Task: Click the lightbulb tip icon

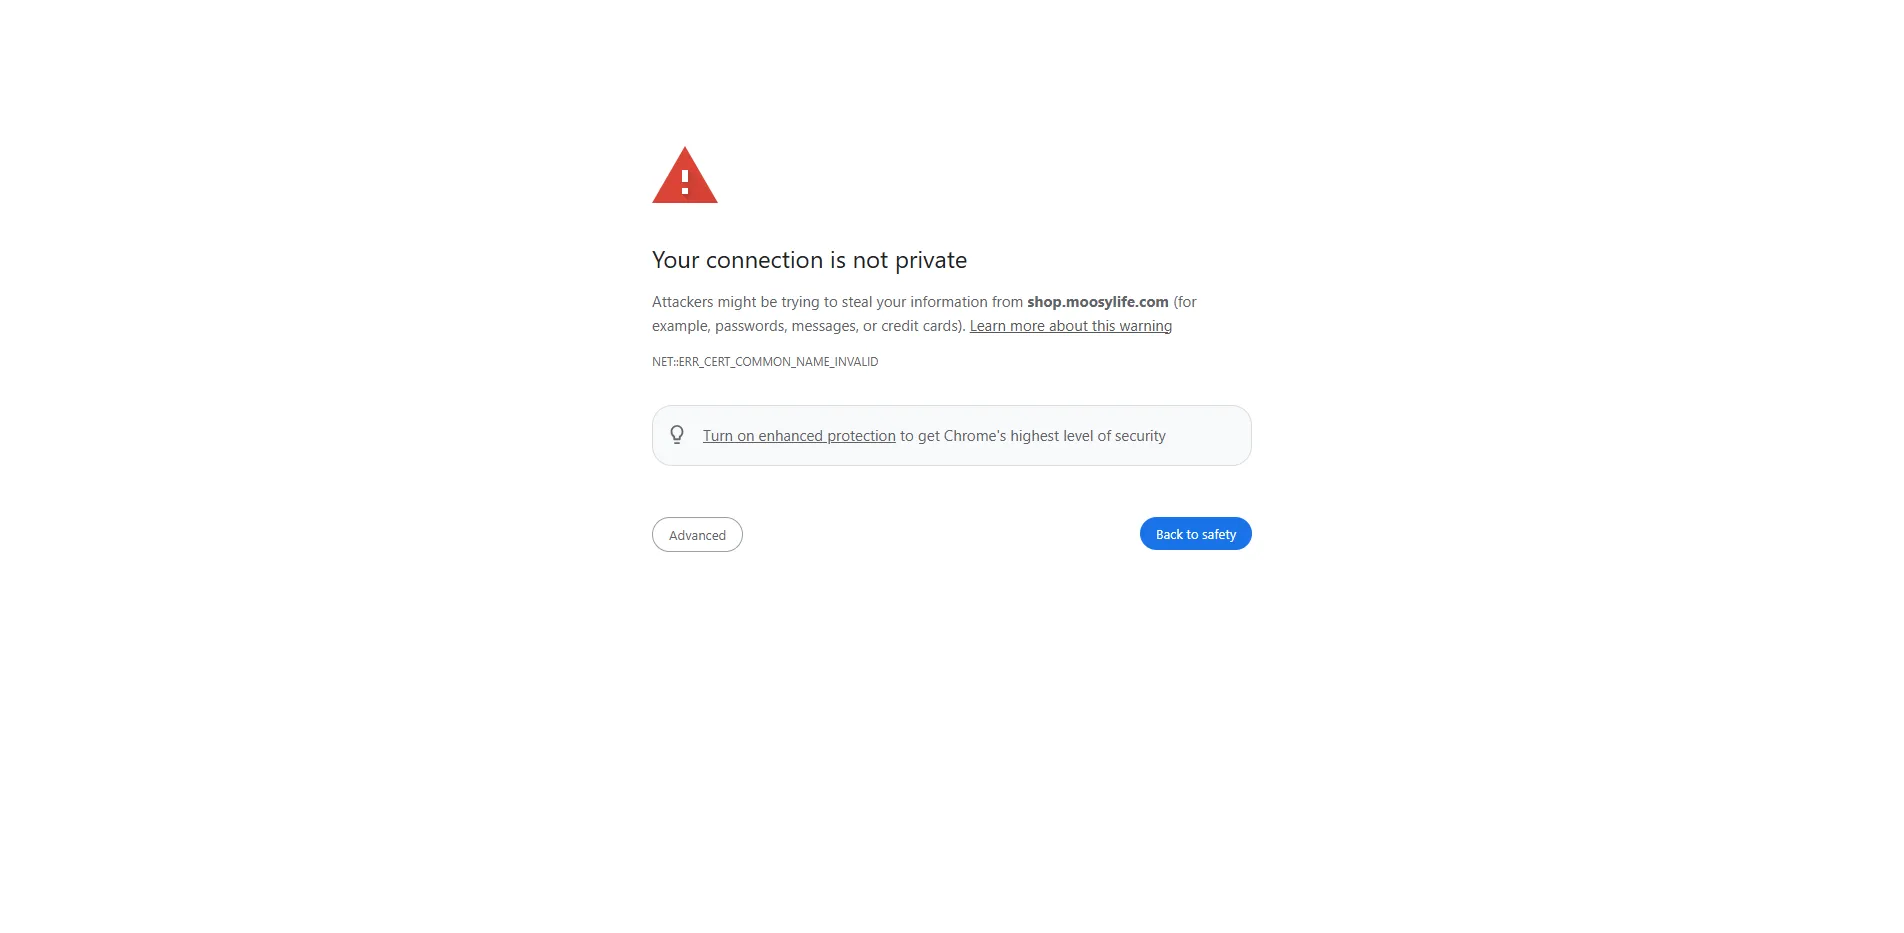Action: tap(677, 435)
